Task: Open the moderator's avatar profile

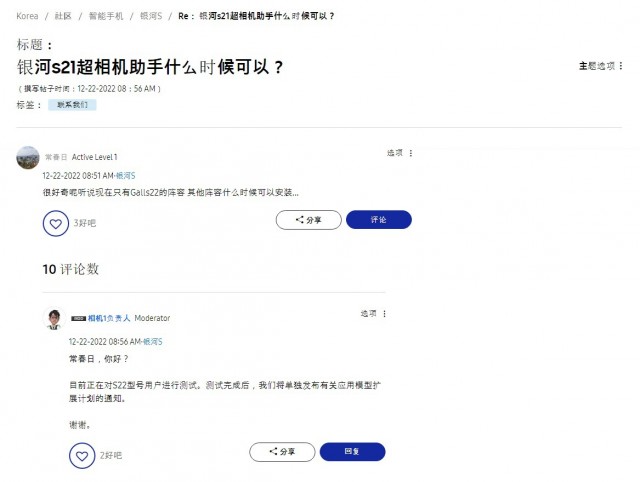Action: tap(54, 318)
